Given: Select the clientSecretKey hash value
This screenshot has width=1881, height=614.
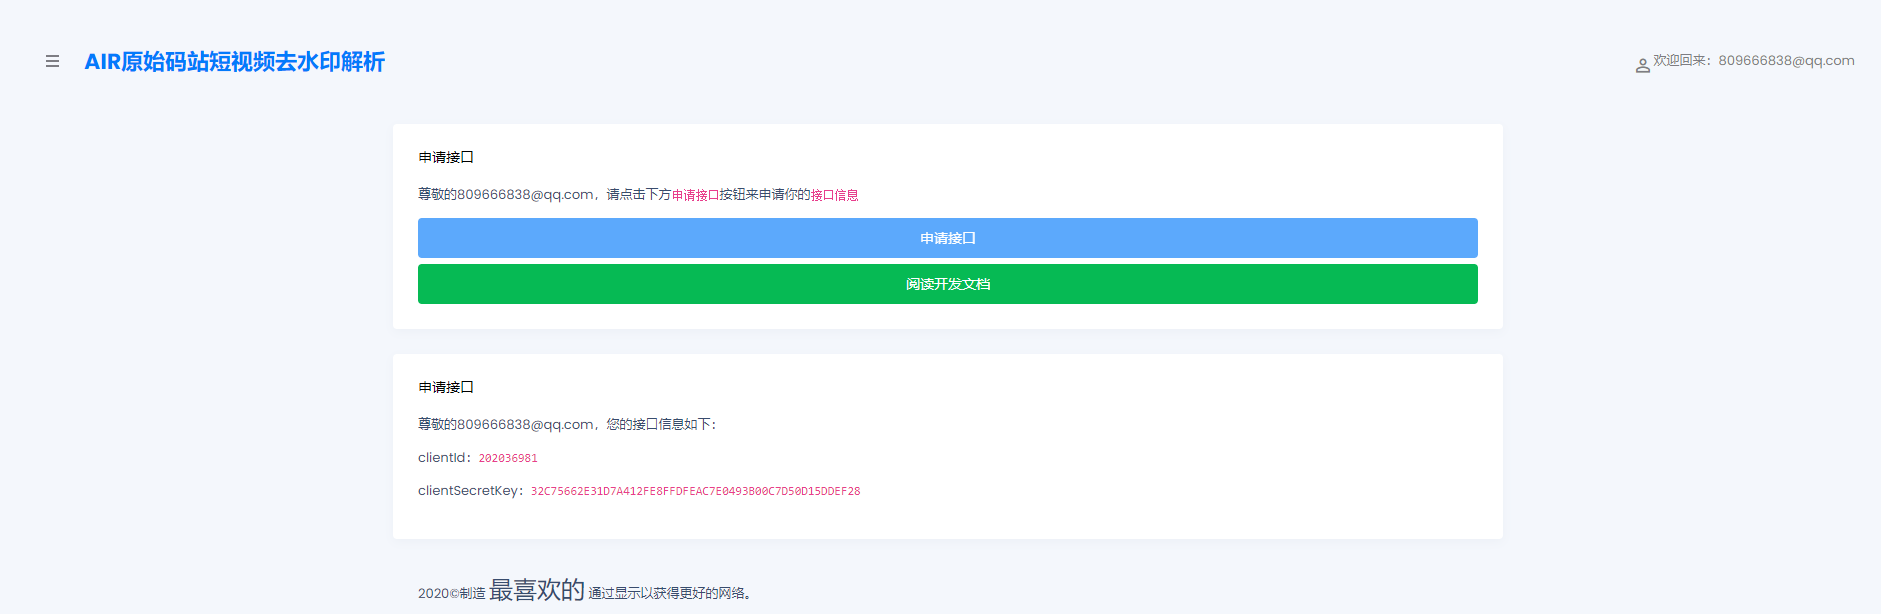Looking at the screenshot, I should pos(695,491).
